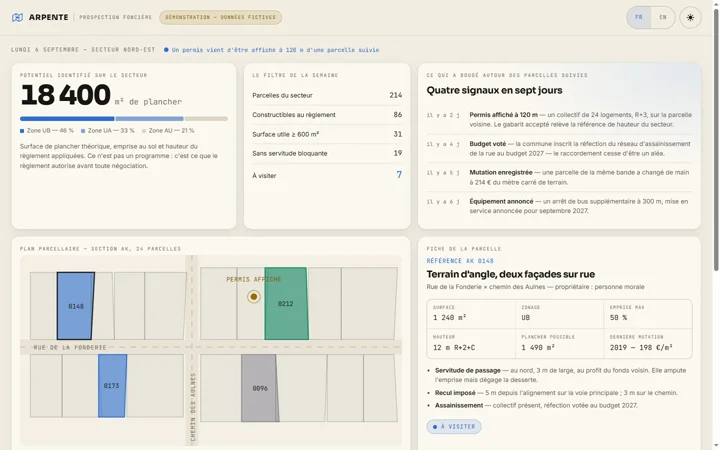Select the Zone AU legend square
720x450 pixels.
144,131
